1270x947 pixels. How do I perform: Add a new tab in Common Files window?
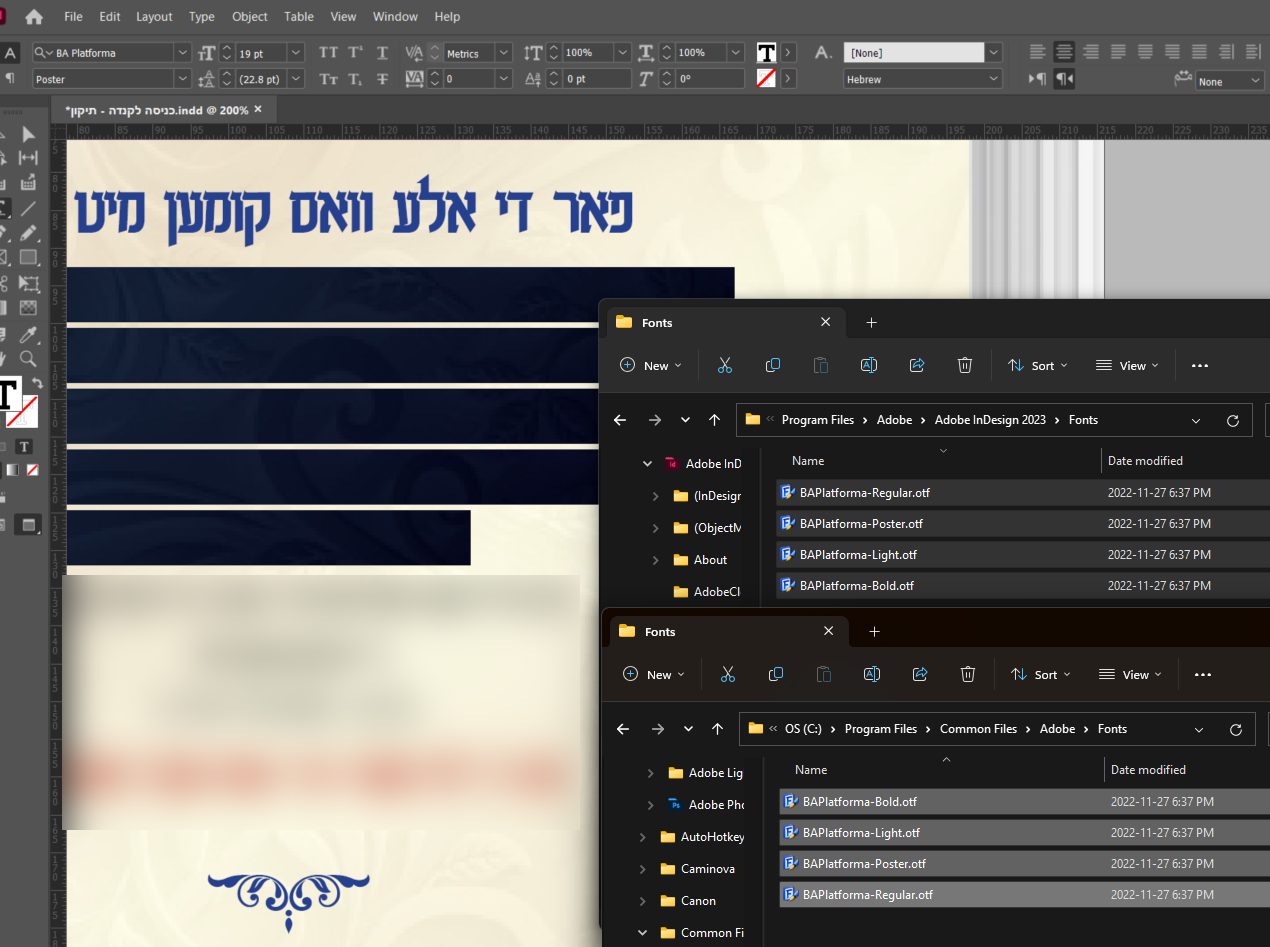point(874,632)
